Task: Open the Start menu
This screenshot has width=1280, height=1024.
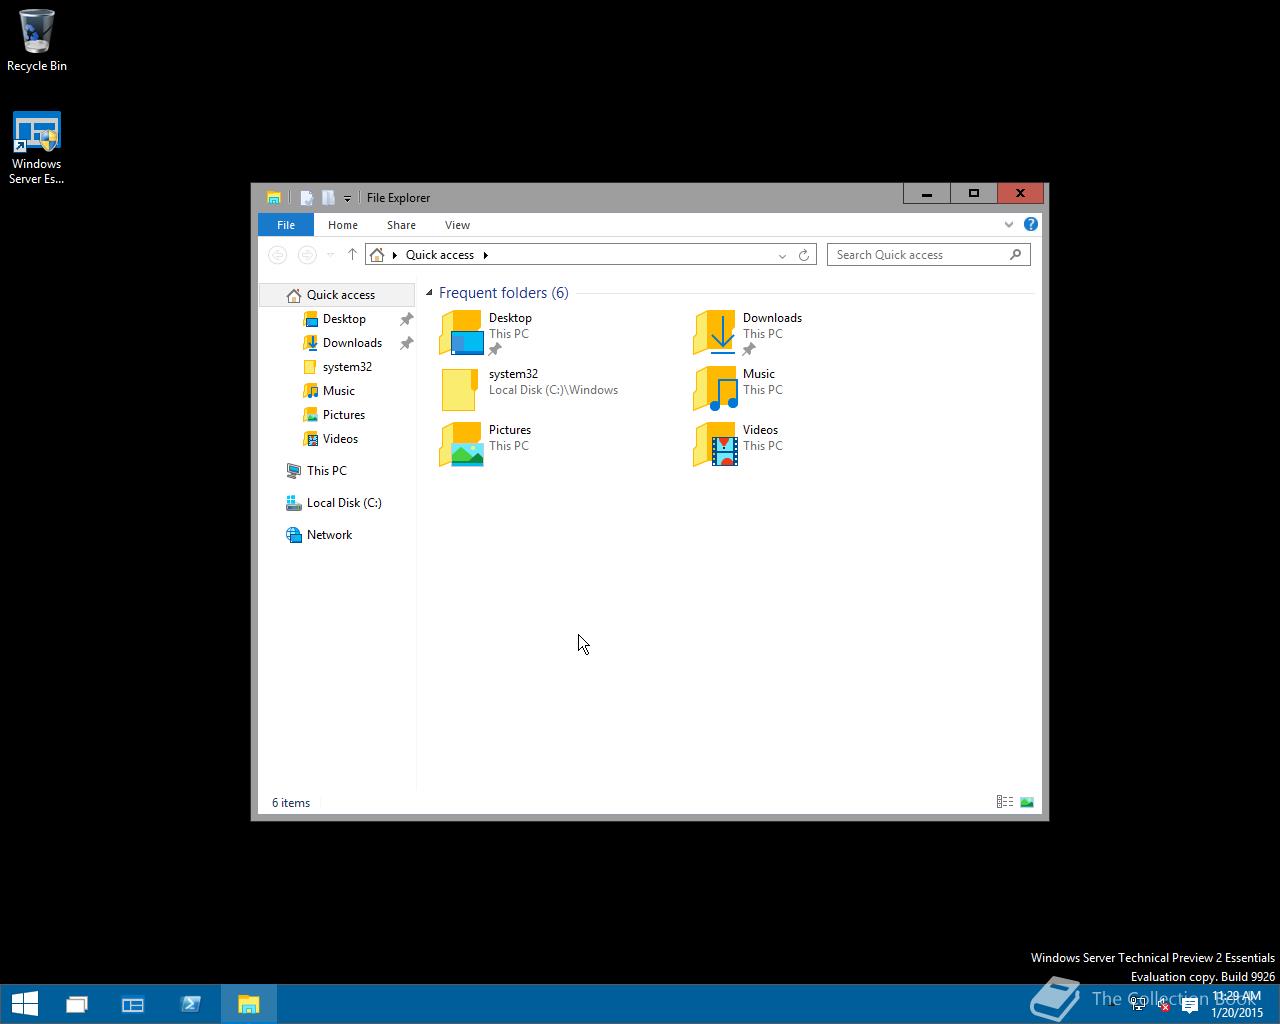Action: tap(24, 1004)
